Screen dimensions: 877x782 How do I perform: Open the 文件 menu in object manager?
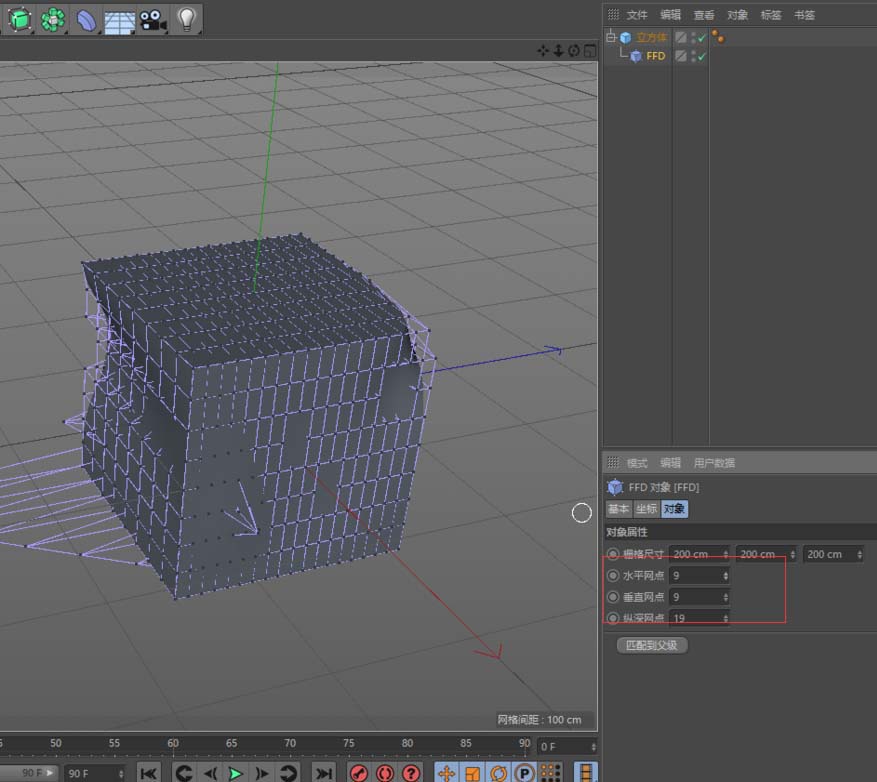(636, 14)
